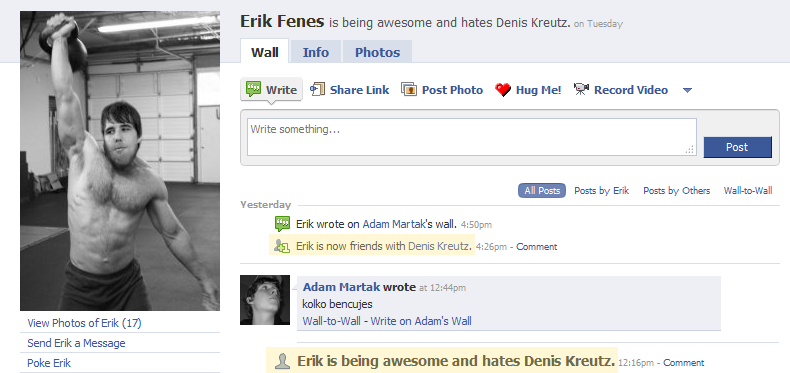Viewport: 790px width, 373px height.
Task: Click the status icon beside Erik is being awesome
Action: tap(283, 361)
